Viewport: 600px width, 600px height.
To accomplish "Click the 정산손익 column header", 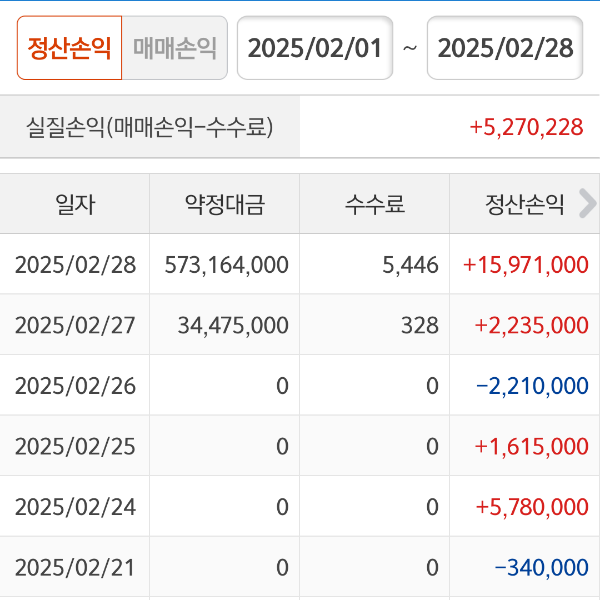I will 524,205.
